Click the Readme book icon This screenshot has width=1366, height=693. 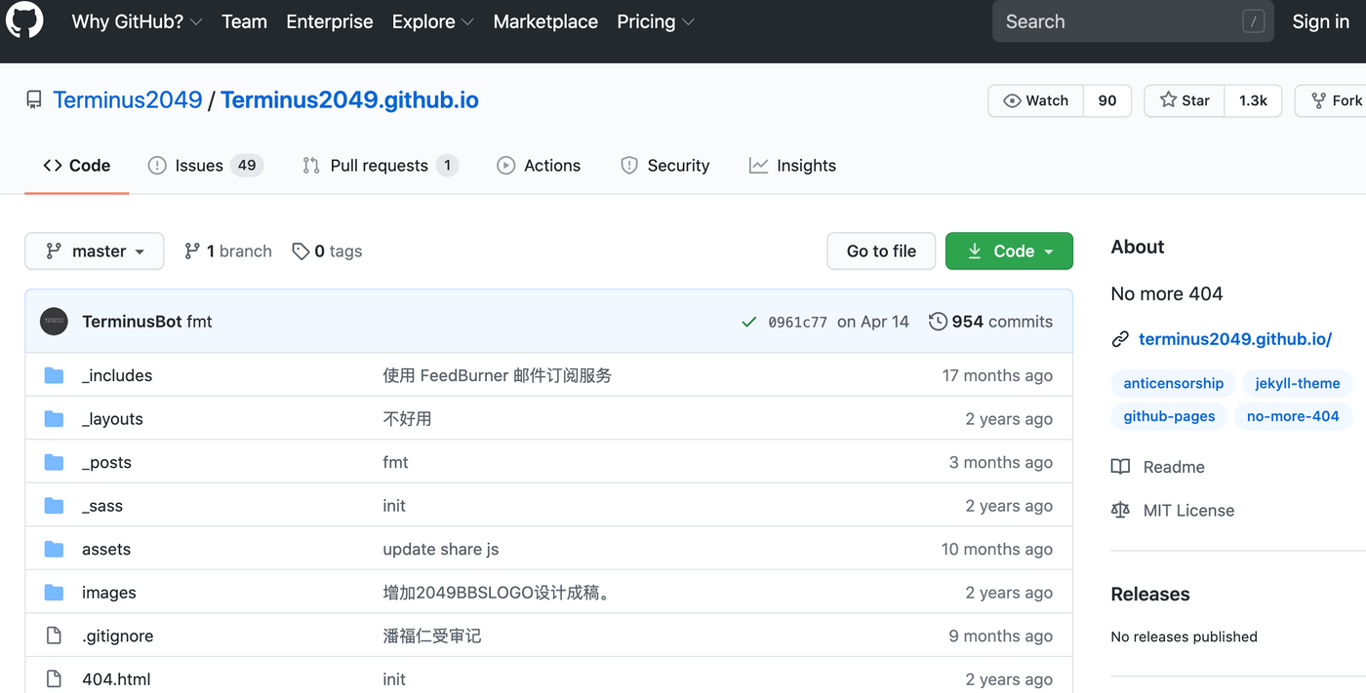tap(1121, 467)
